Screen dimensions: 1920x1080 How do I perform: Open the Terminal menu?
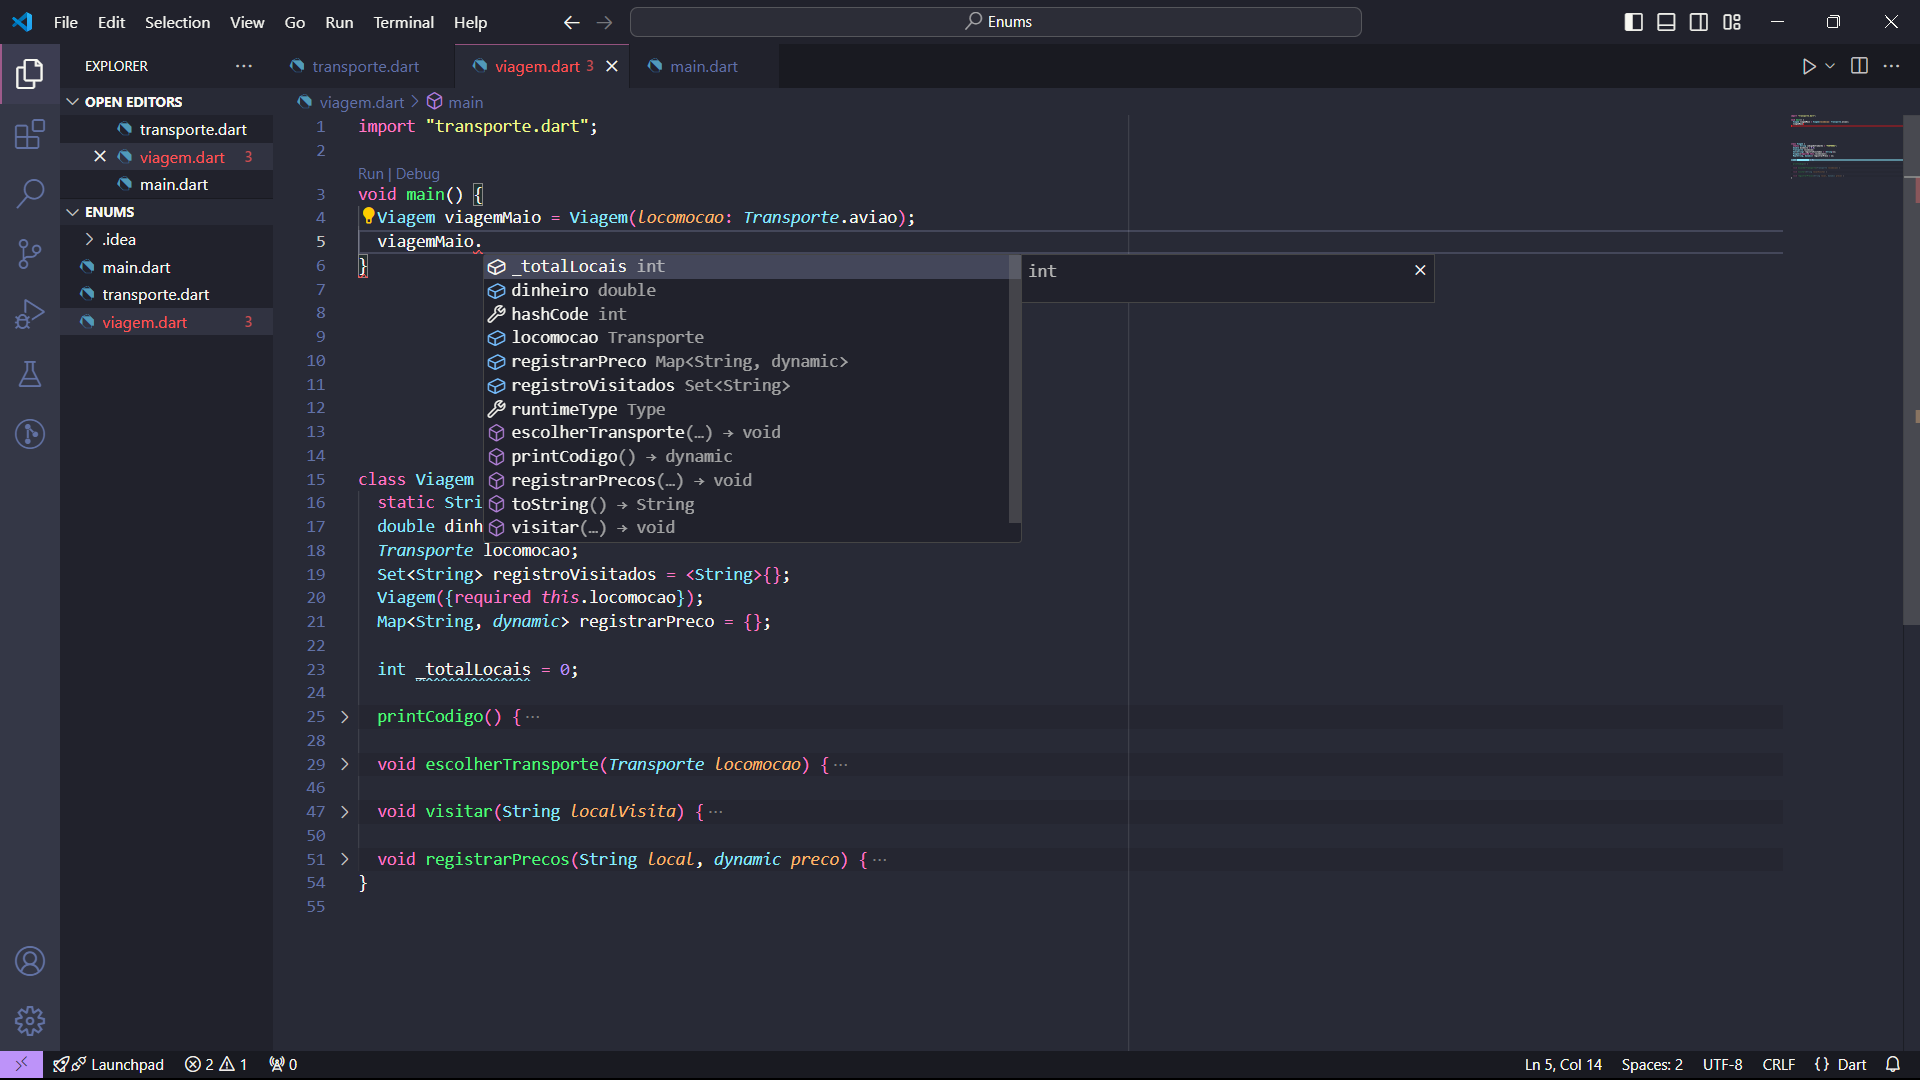tap(403, 22)
